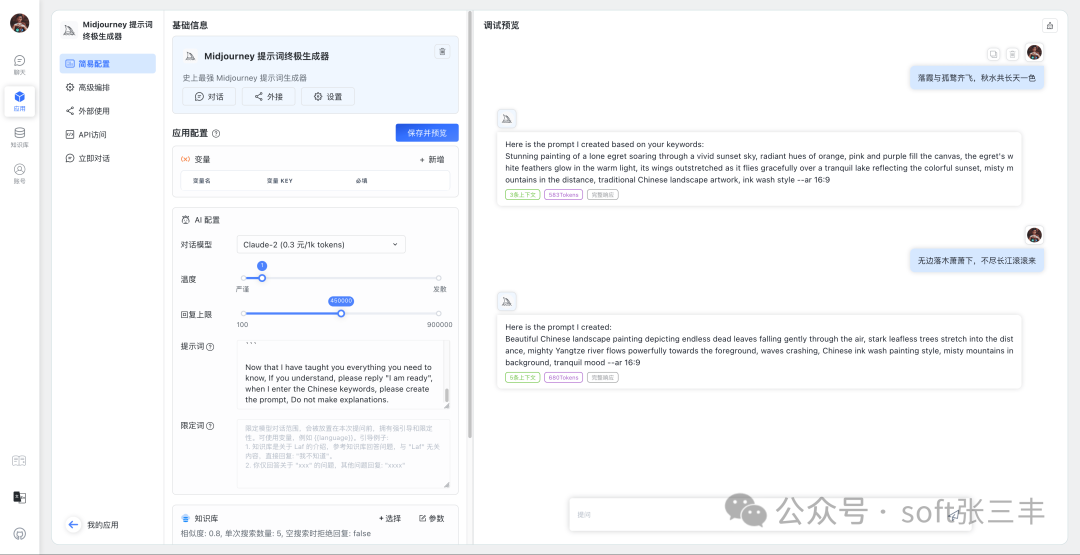This screenshot has width=1080, height=555.
Task: Click the 史上最强 Midjourney 提示词生成器 description
Action: (245, 78)
